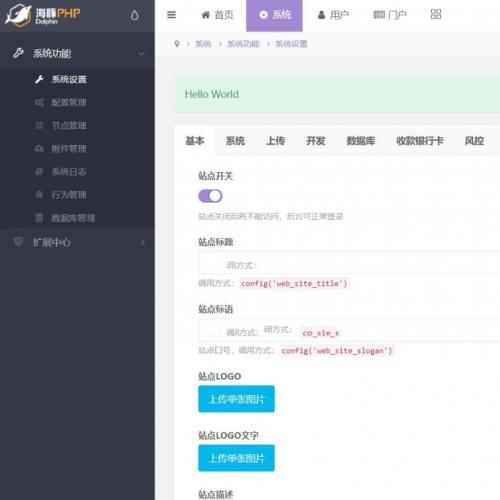Switch to the 收款银行卡 tab

point(420,141)
